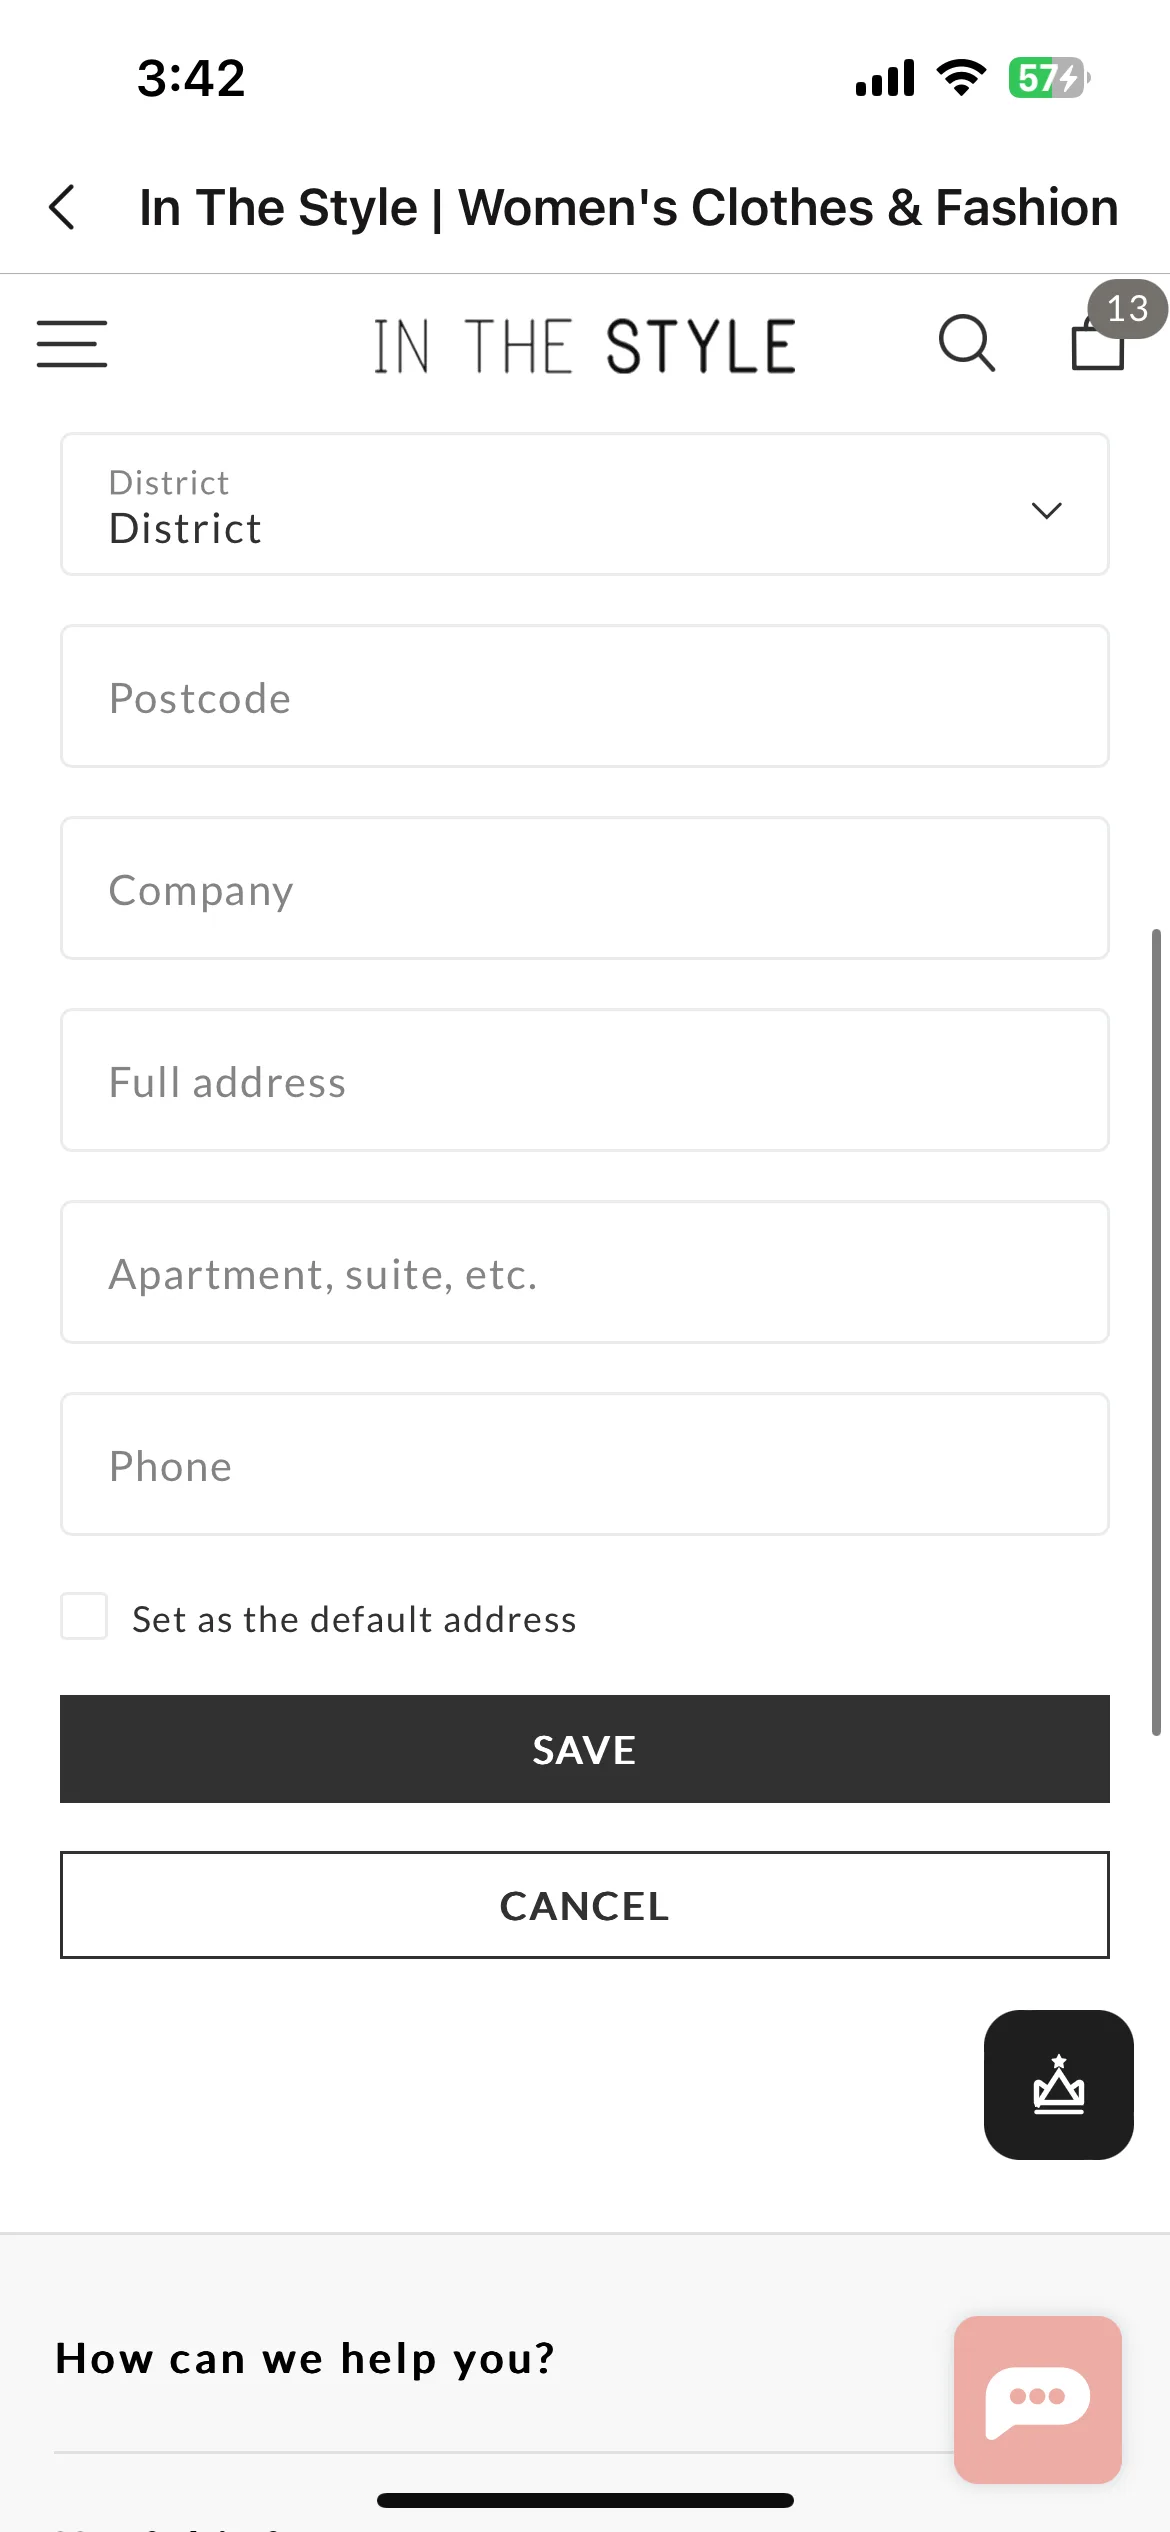1170x2532 pixels.
Task: Expand the District dropdown
Action: 585,504
